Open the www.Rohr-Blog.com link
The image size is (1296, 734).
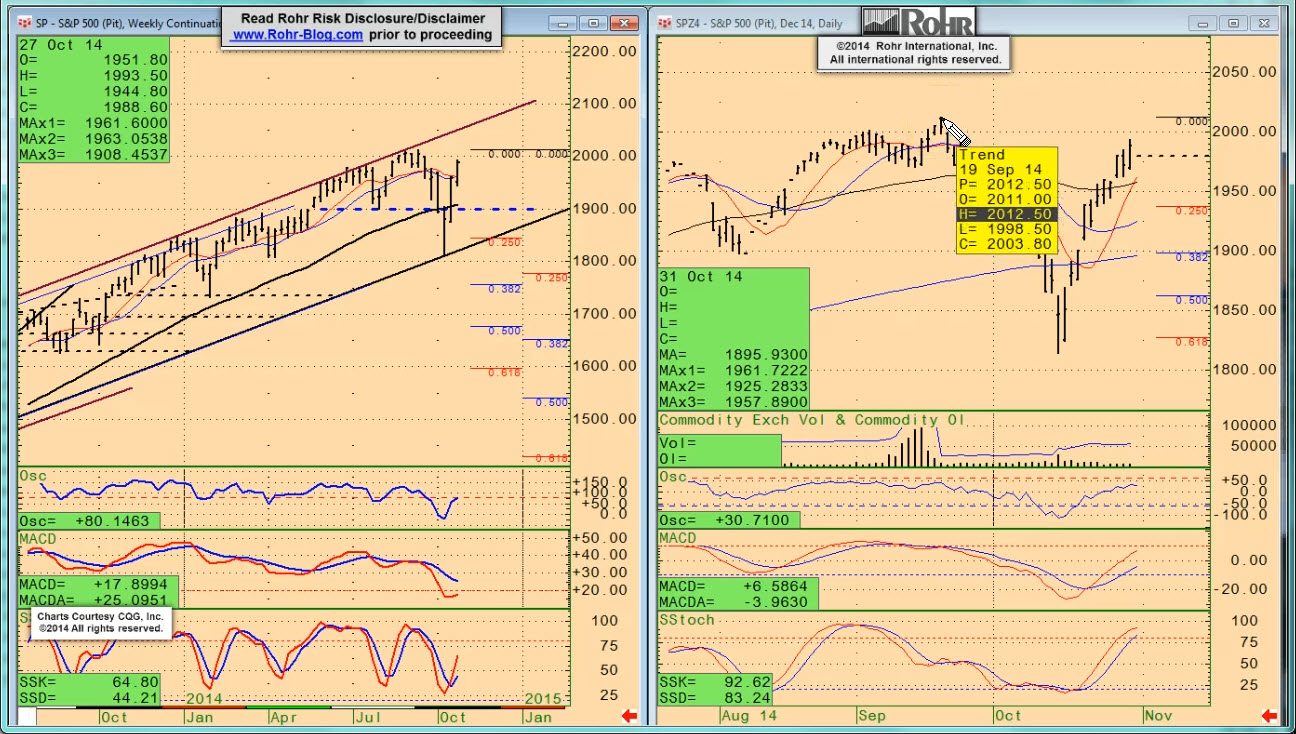[x=297, y=34]
